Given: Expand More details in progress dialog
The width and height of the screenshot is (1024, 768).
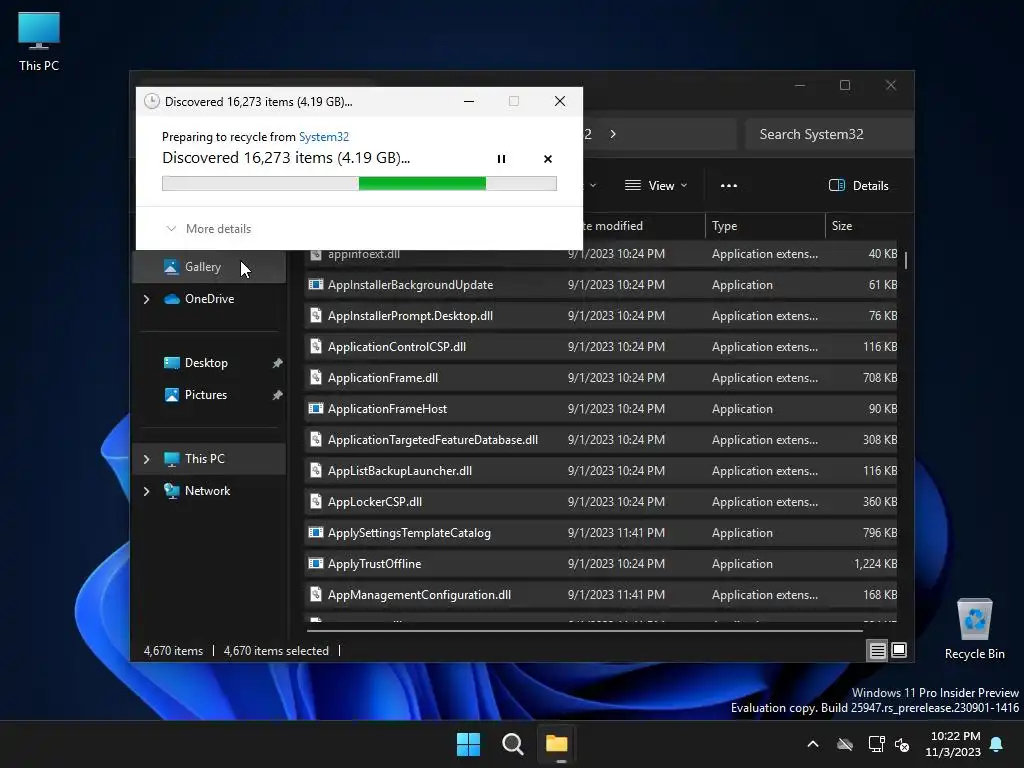Looking at the screenshot, I should (208, 229).
